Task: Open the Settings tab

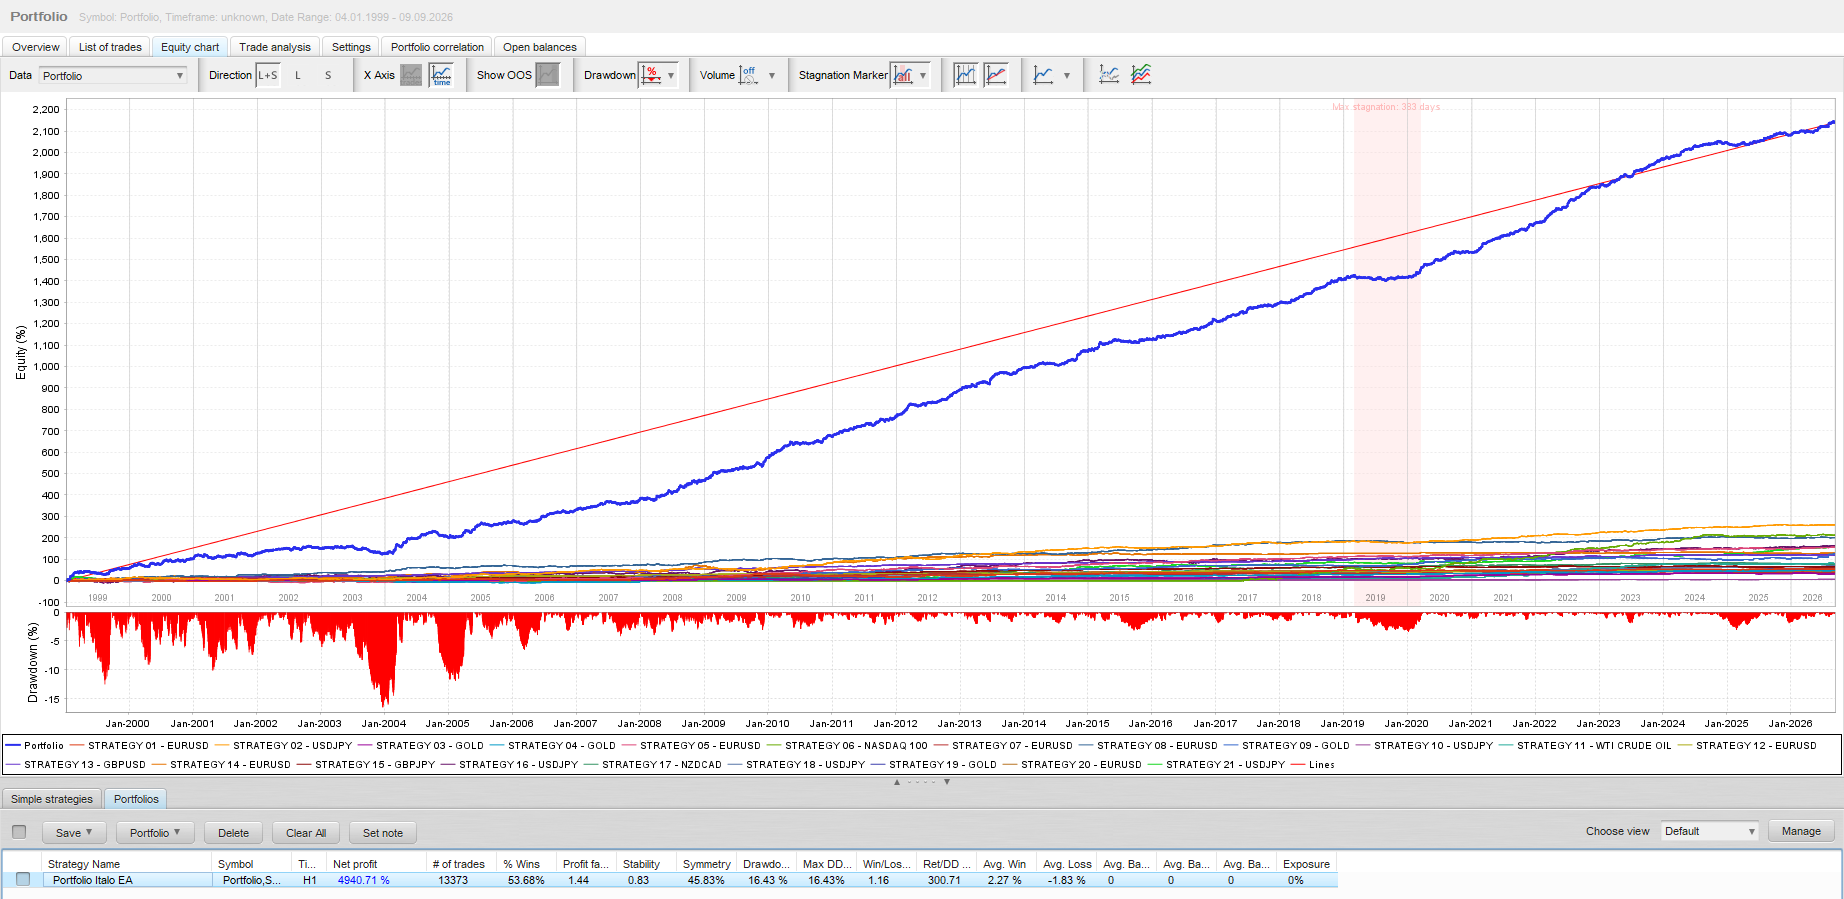Action: pos(351,47)
